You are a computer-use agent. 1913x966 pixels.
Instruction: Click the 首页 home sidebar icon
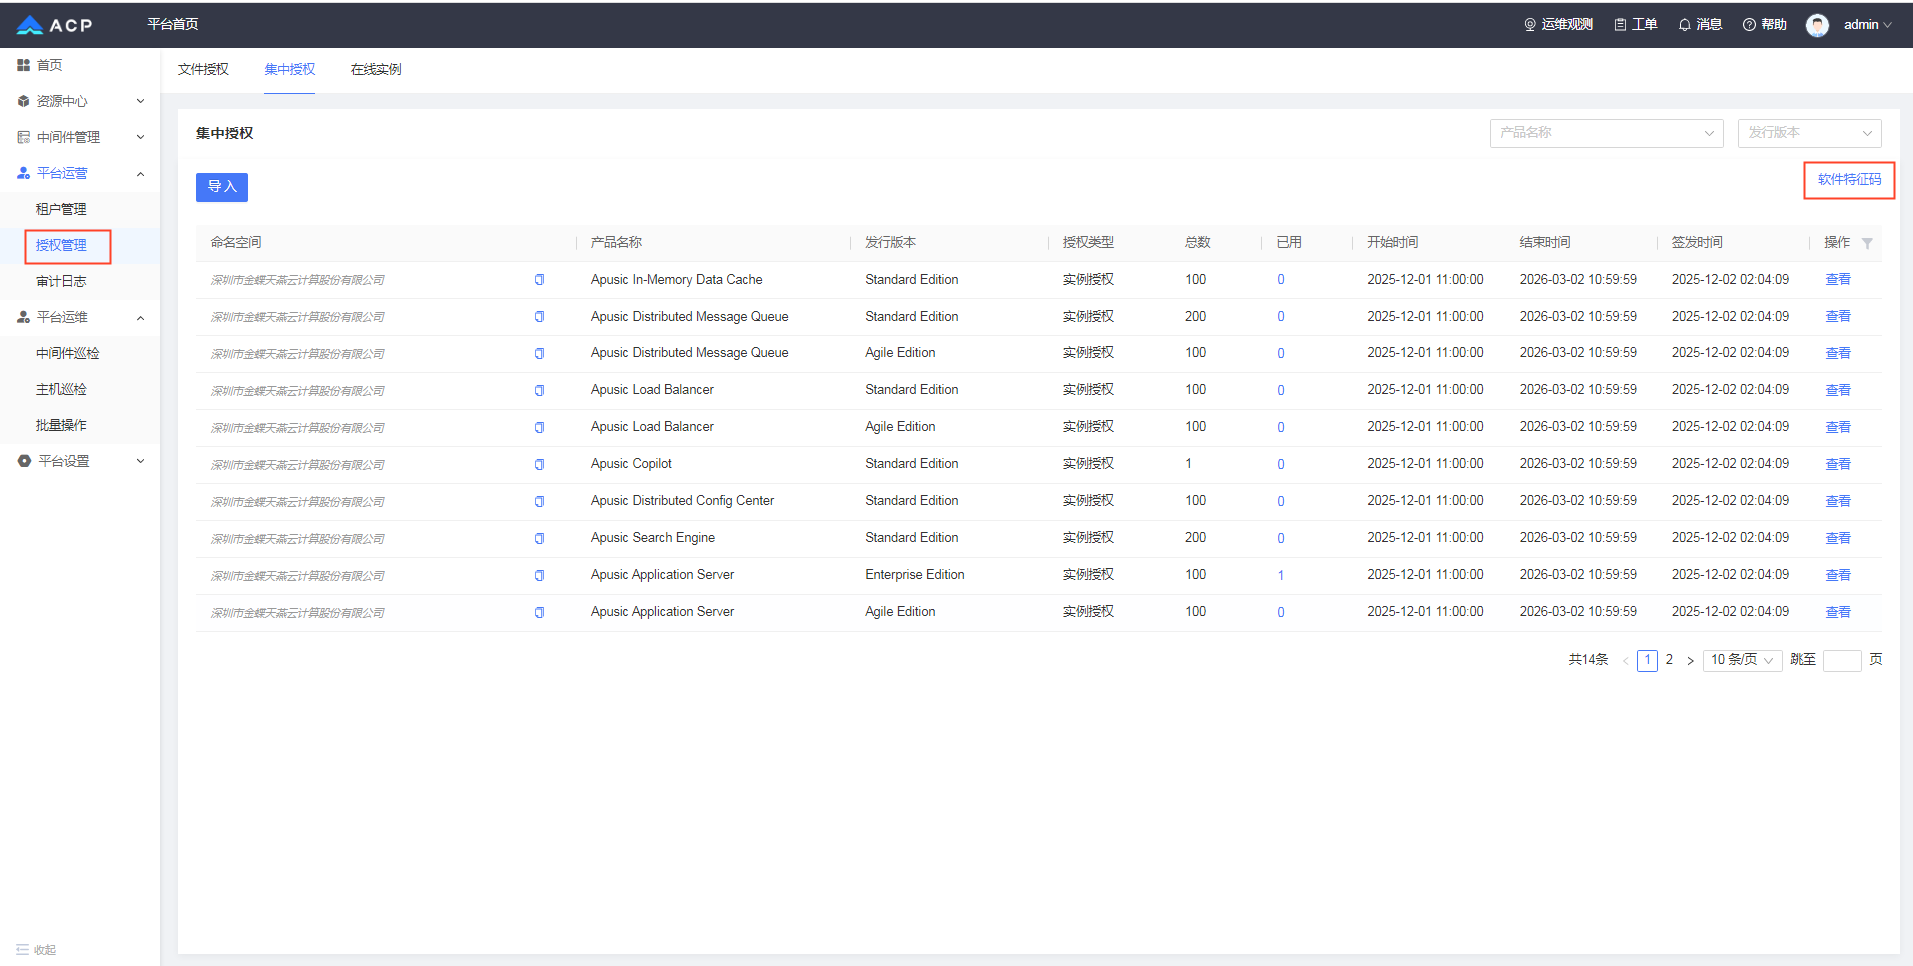(23, 65)
